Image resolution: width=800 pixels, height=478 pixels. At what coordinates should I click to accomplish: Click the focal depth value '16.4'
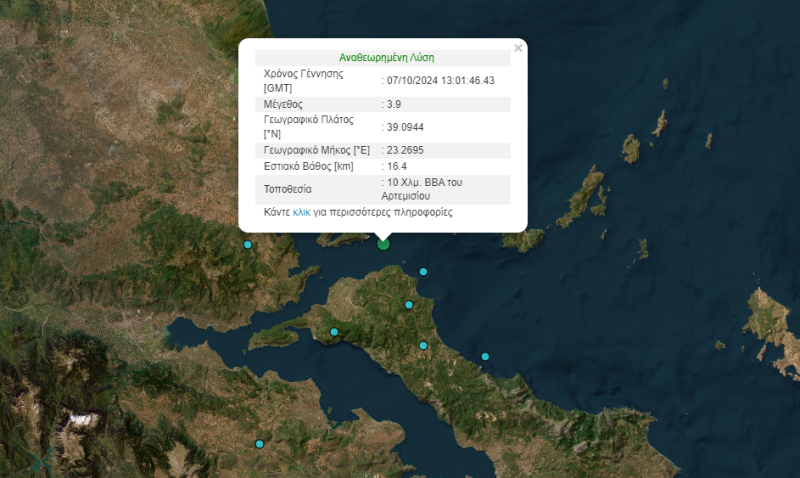396,166
